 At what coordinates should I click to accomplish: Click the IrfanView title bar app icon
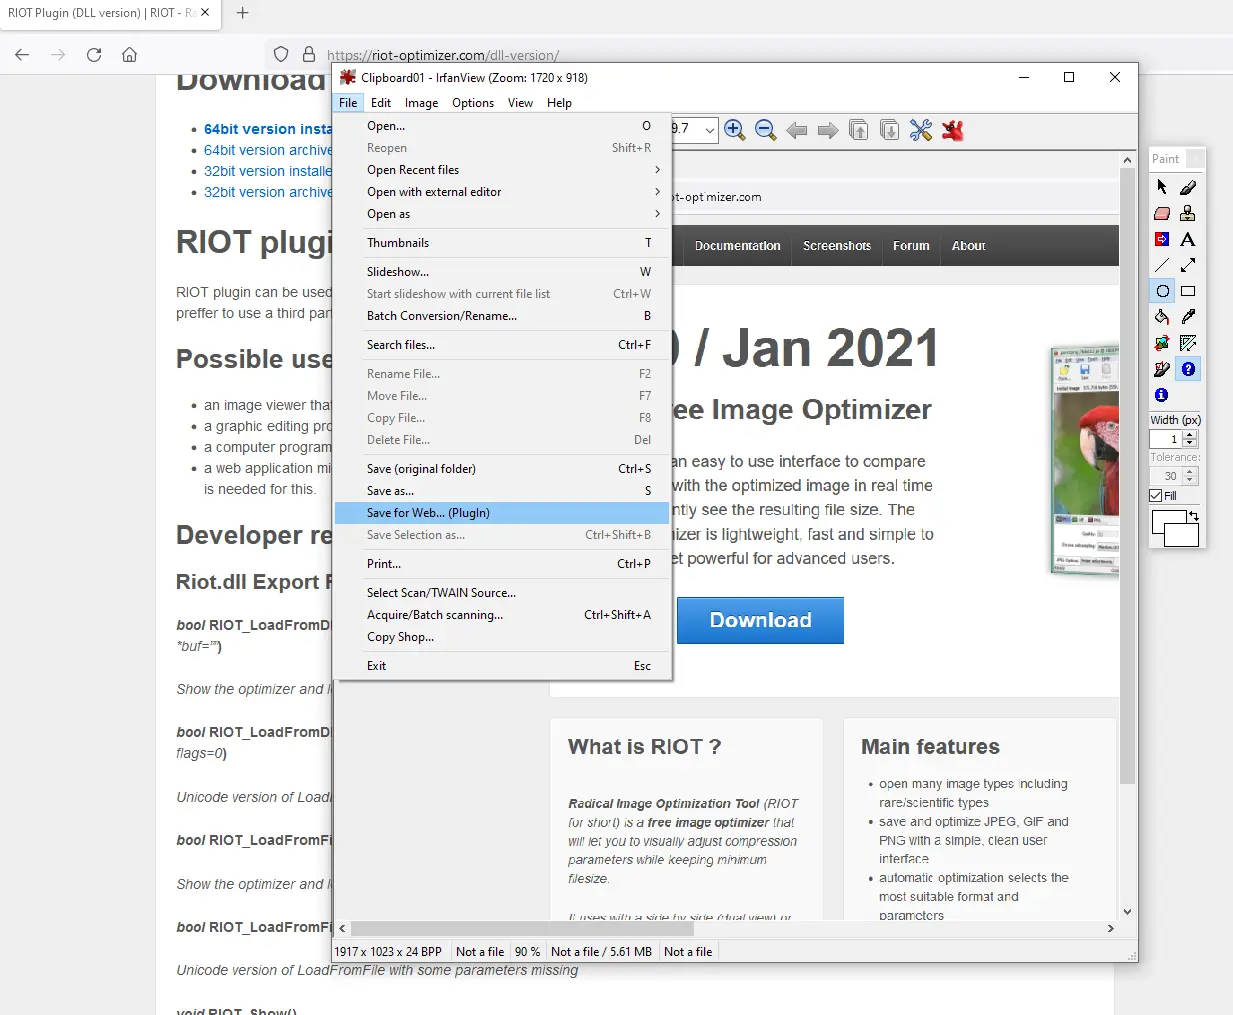[x=347, y=77]
